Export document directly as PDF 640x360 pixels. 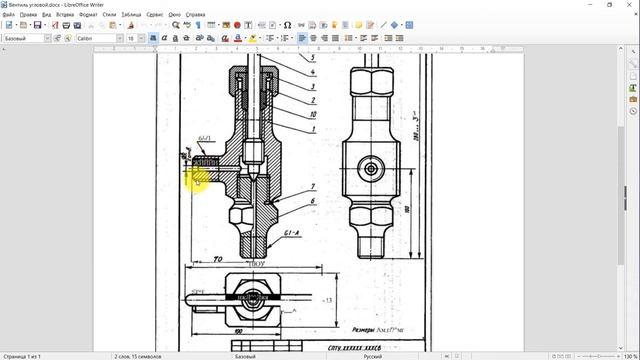click(x=55, y=25)
